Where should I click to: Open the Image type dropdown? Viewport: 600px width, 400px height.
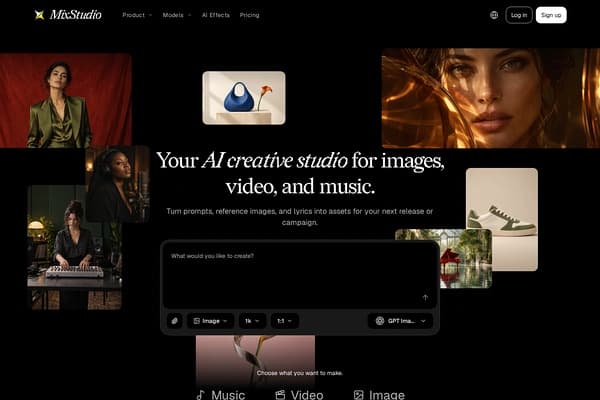click(210, 321)
